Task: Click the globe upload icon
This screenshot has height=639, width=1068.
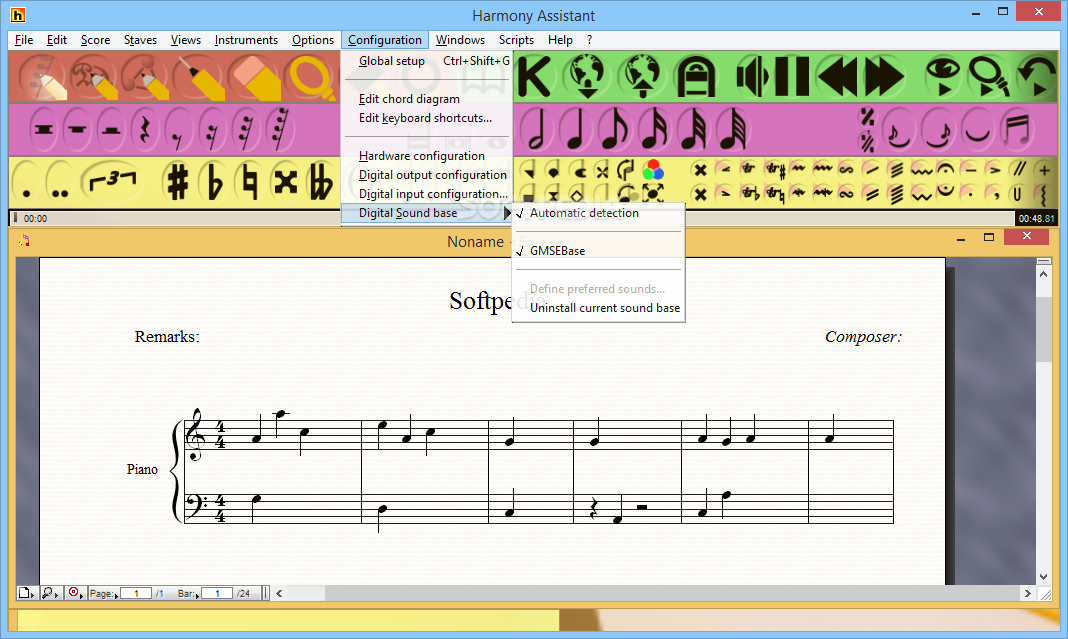Action: 641,77
